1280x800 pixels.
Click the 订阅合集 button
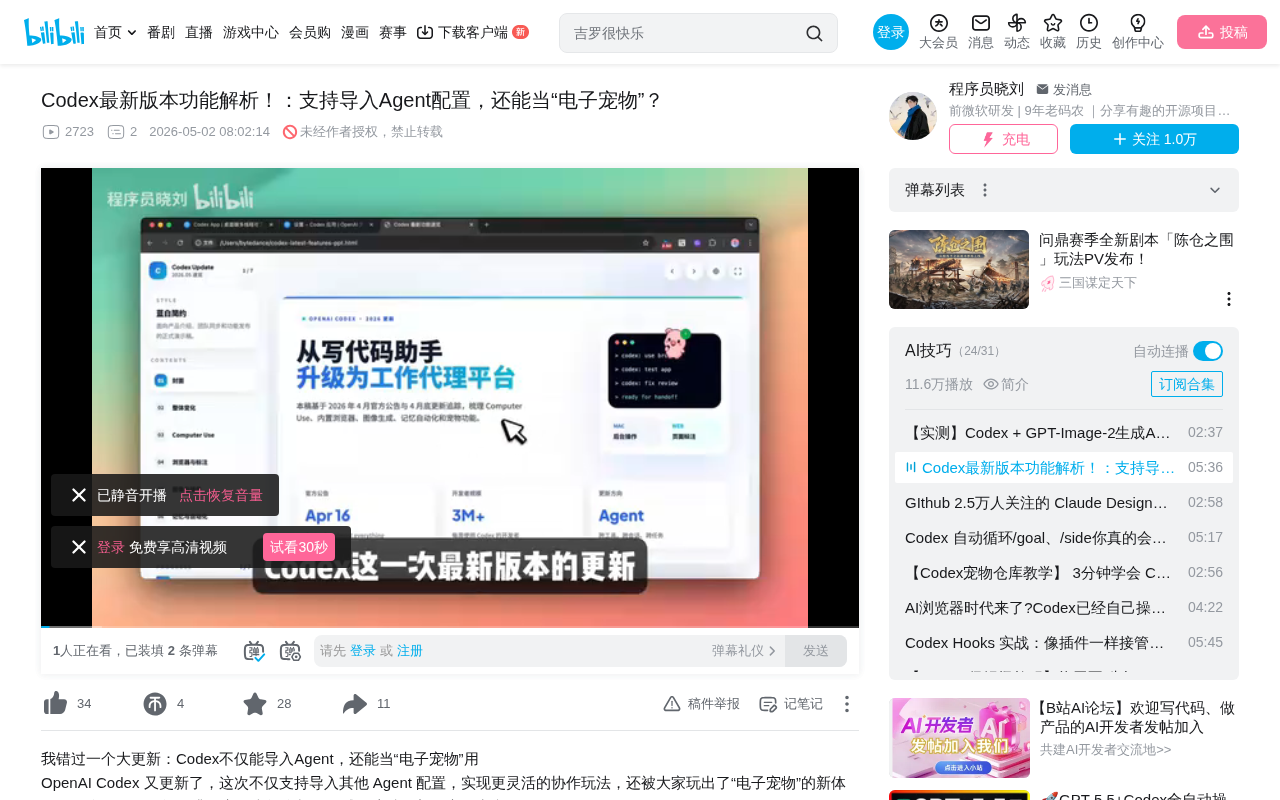click(x=1187, y=384)
